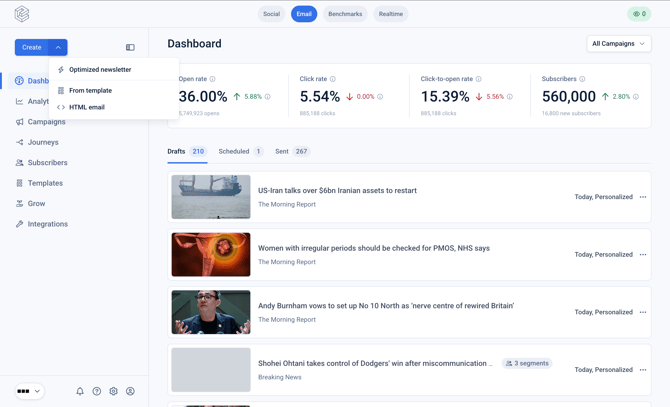This screenshot has width=670, height=407.
Task: Collapse the Create dropdown arrow
Action: pyautogui.click(x=58, y=47)
